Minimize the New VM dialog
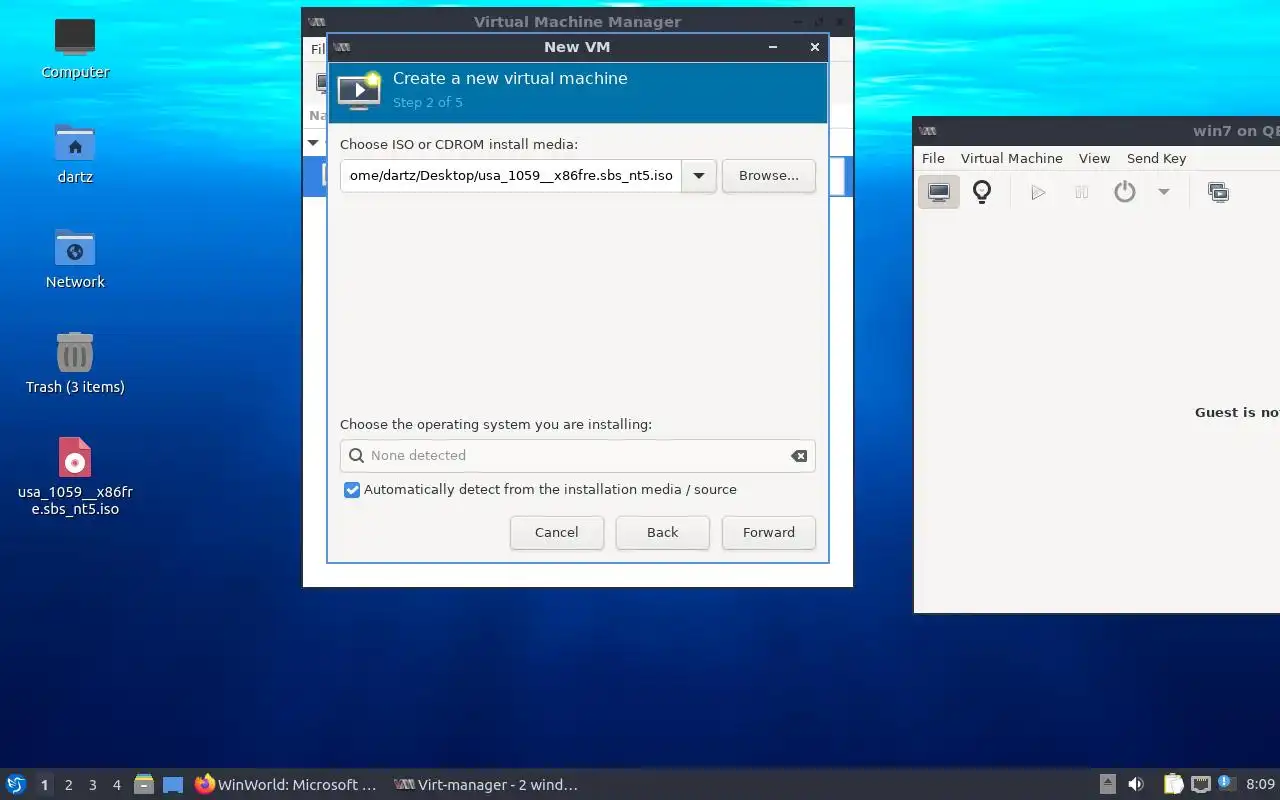Screen dimensions: 1280x800 click(773, 47)
